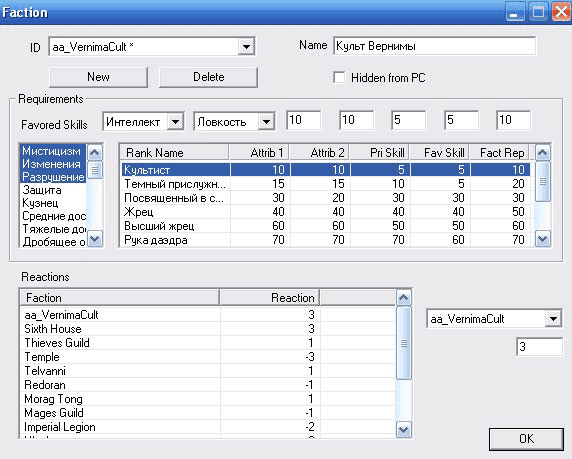
Task: Expand the Интеллект attribute dropdown
Action: point(175,122)
